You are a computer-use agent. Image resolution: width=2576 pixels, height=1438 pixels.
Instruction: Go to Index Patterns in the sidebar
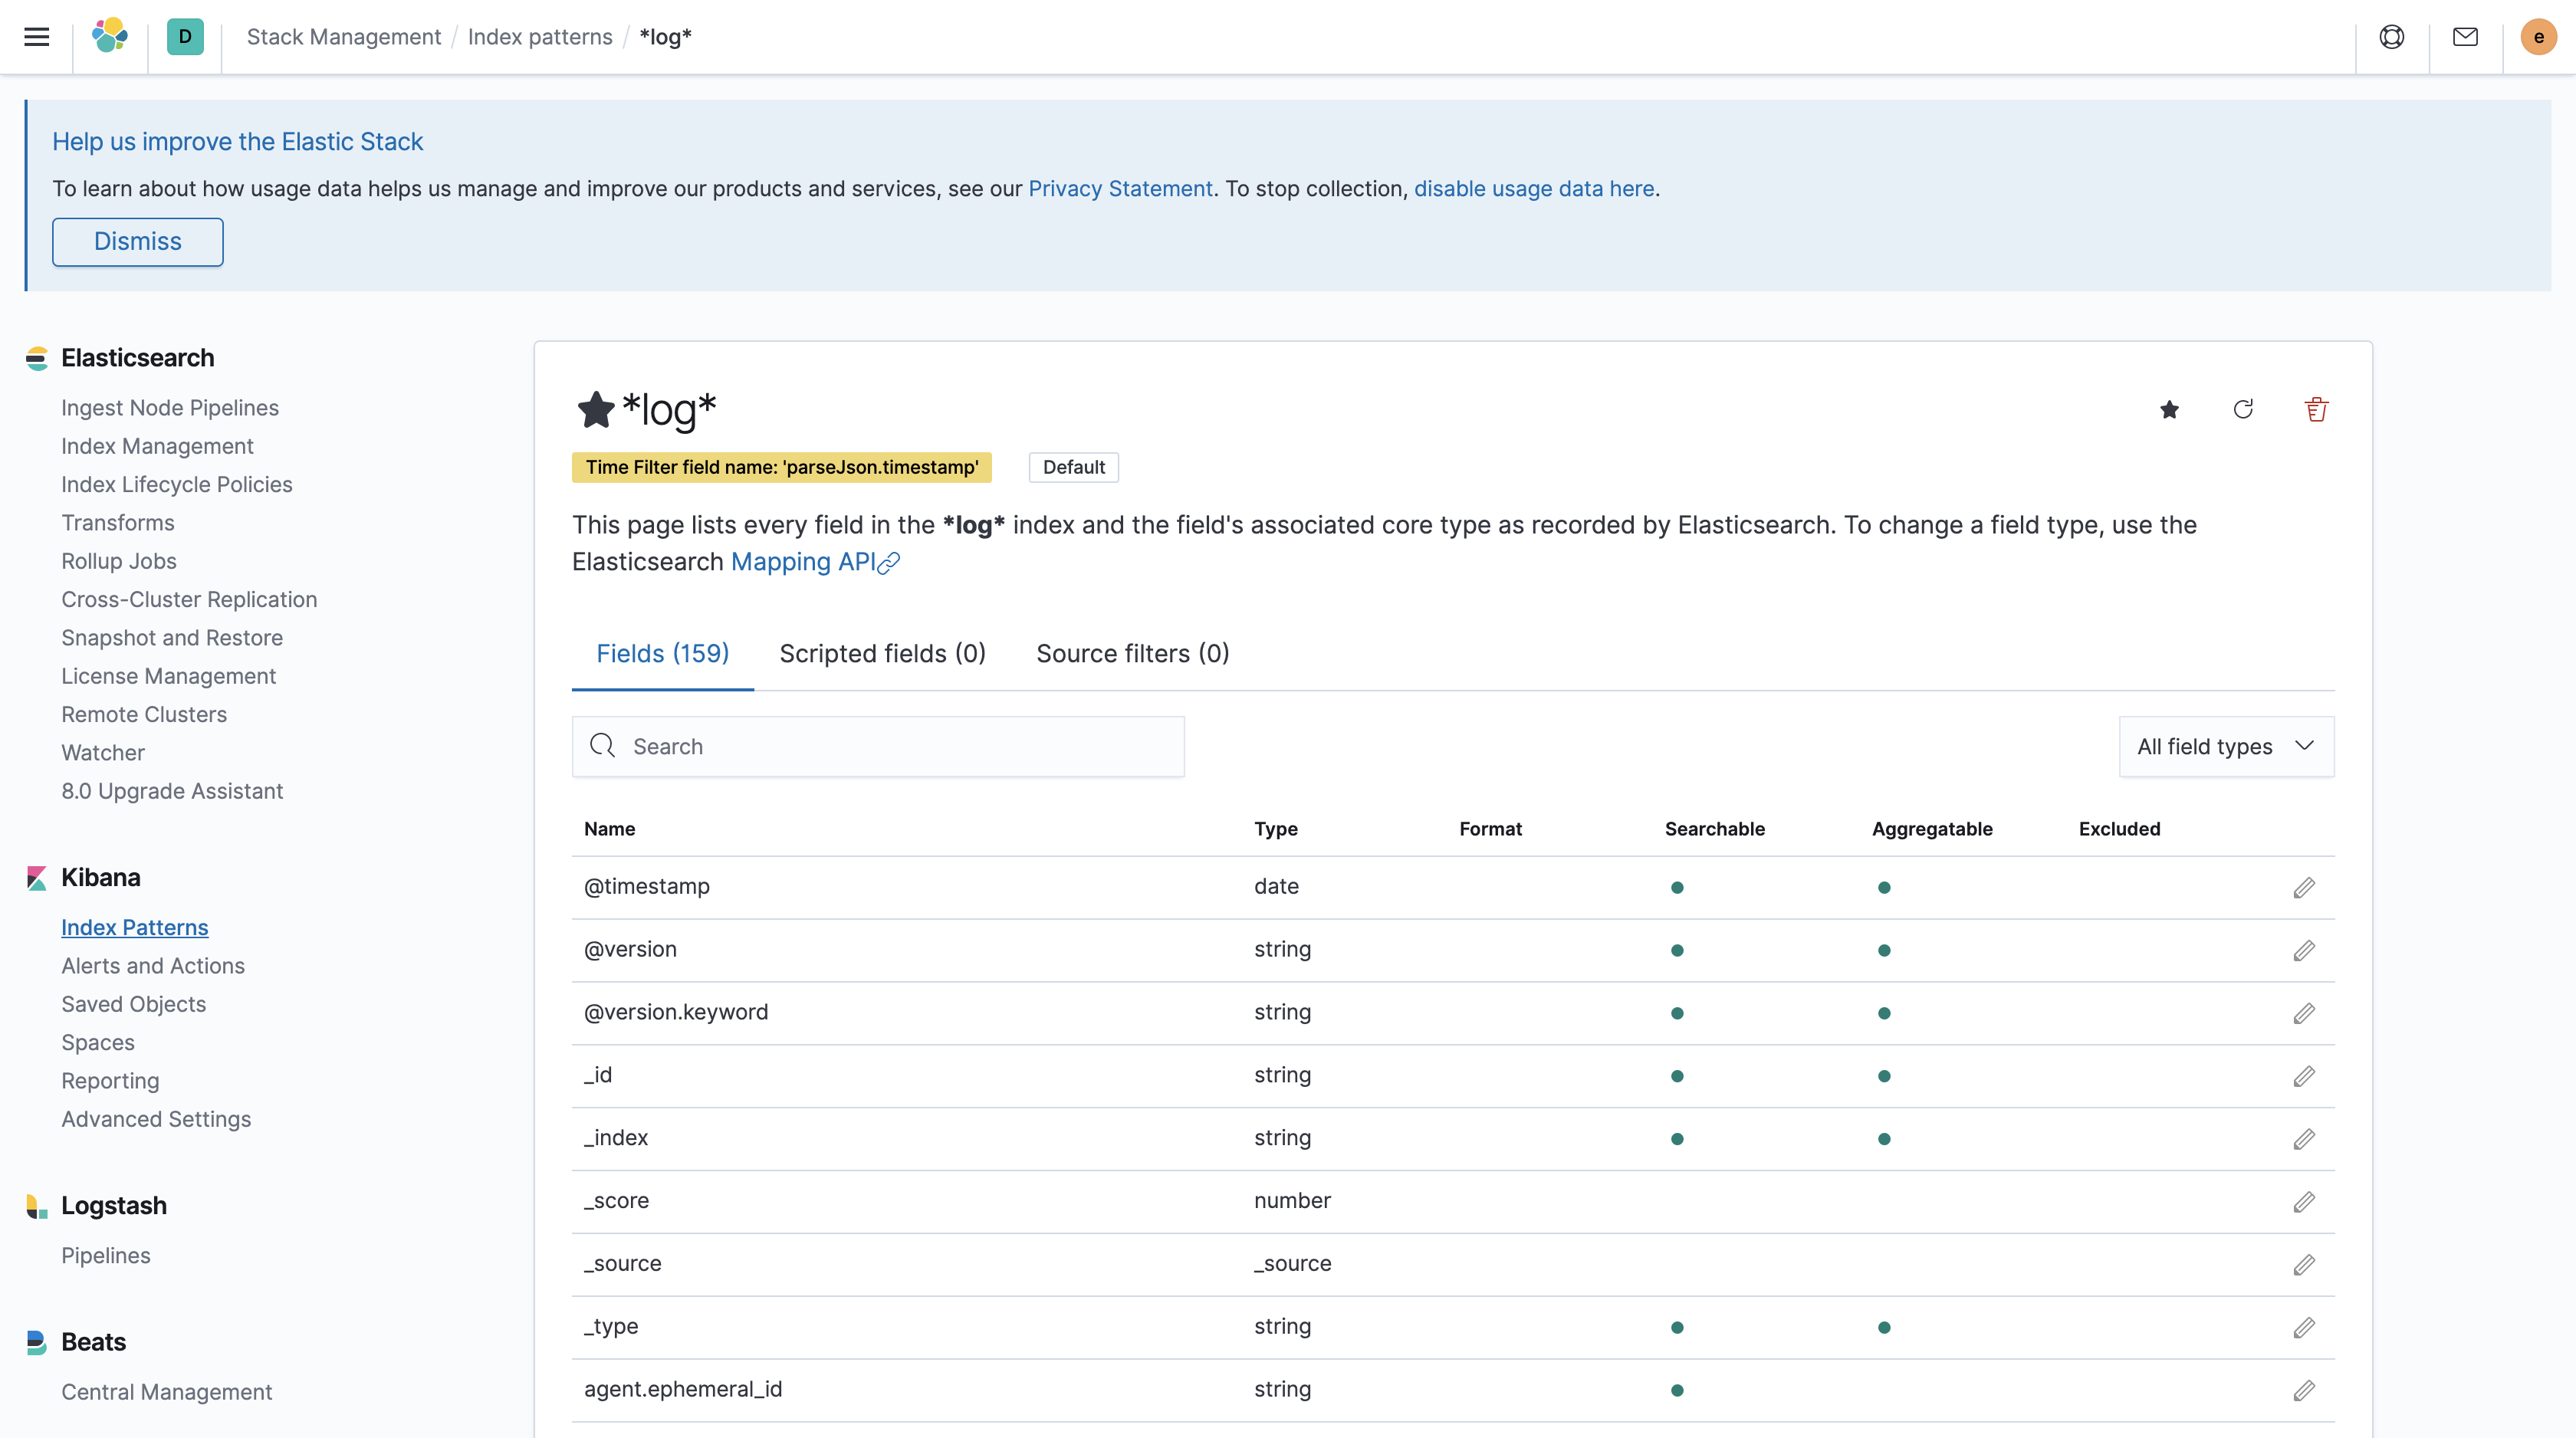tap(134, 926)
